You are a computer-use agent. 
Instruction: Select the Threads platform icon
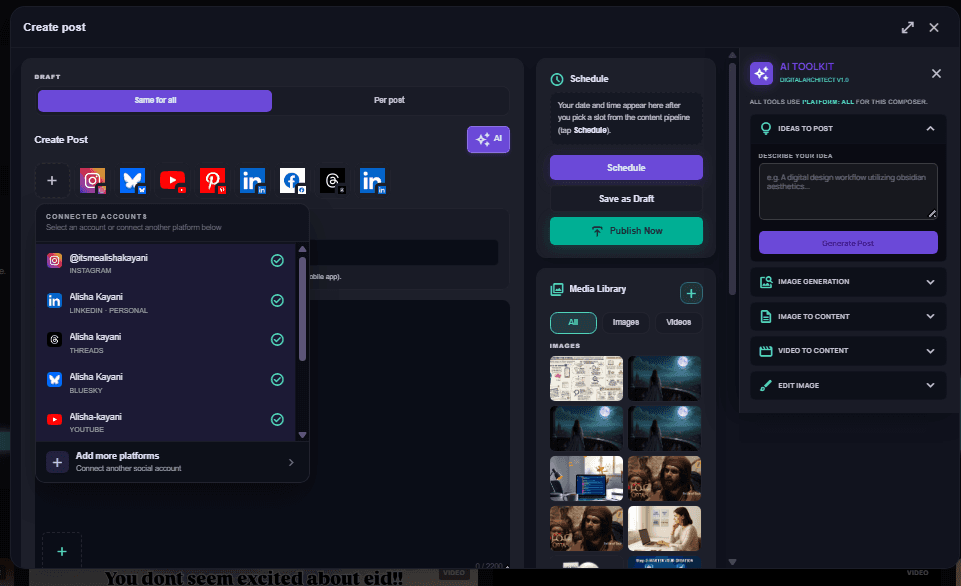(x=332, y=180)
